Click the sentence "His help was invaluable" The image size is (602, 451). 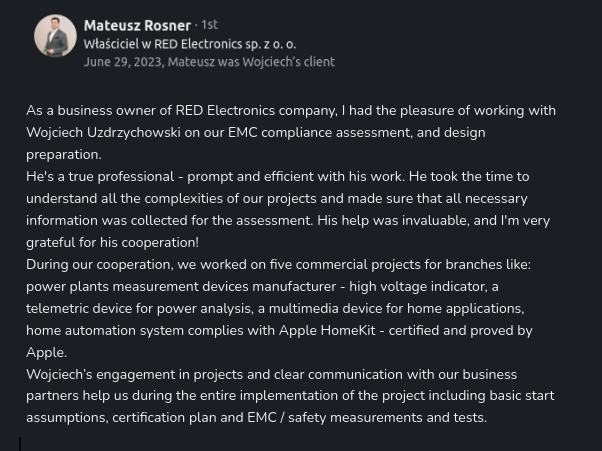[393, 221]
